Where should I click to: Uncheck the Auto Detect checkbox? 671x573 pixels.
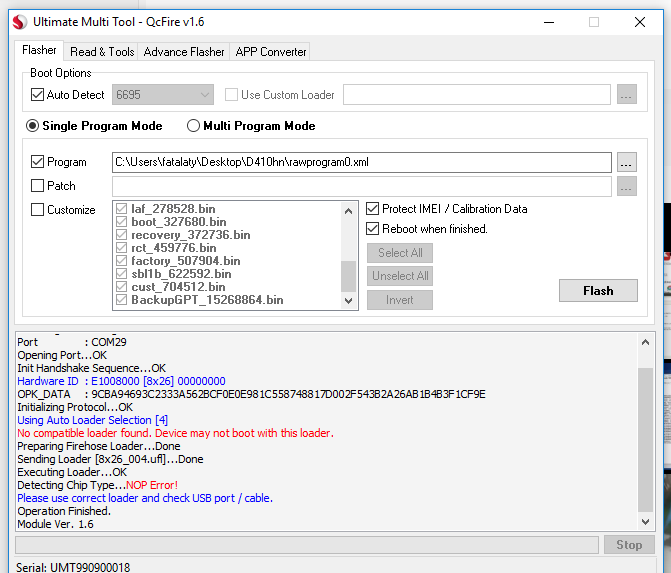coord(37,95)
